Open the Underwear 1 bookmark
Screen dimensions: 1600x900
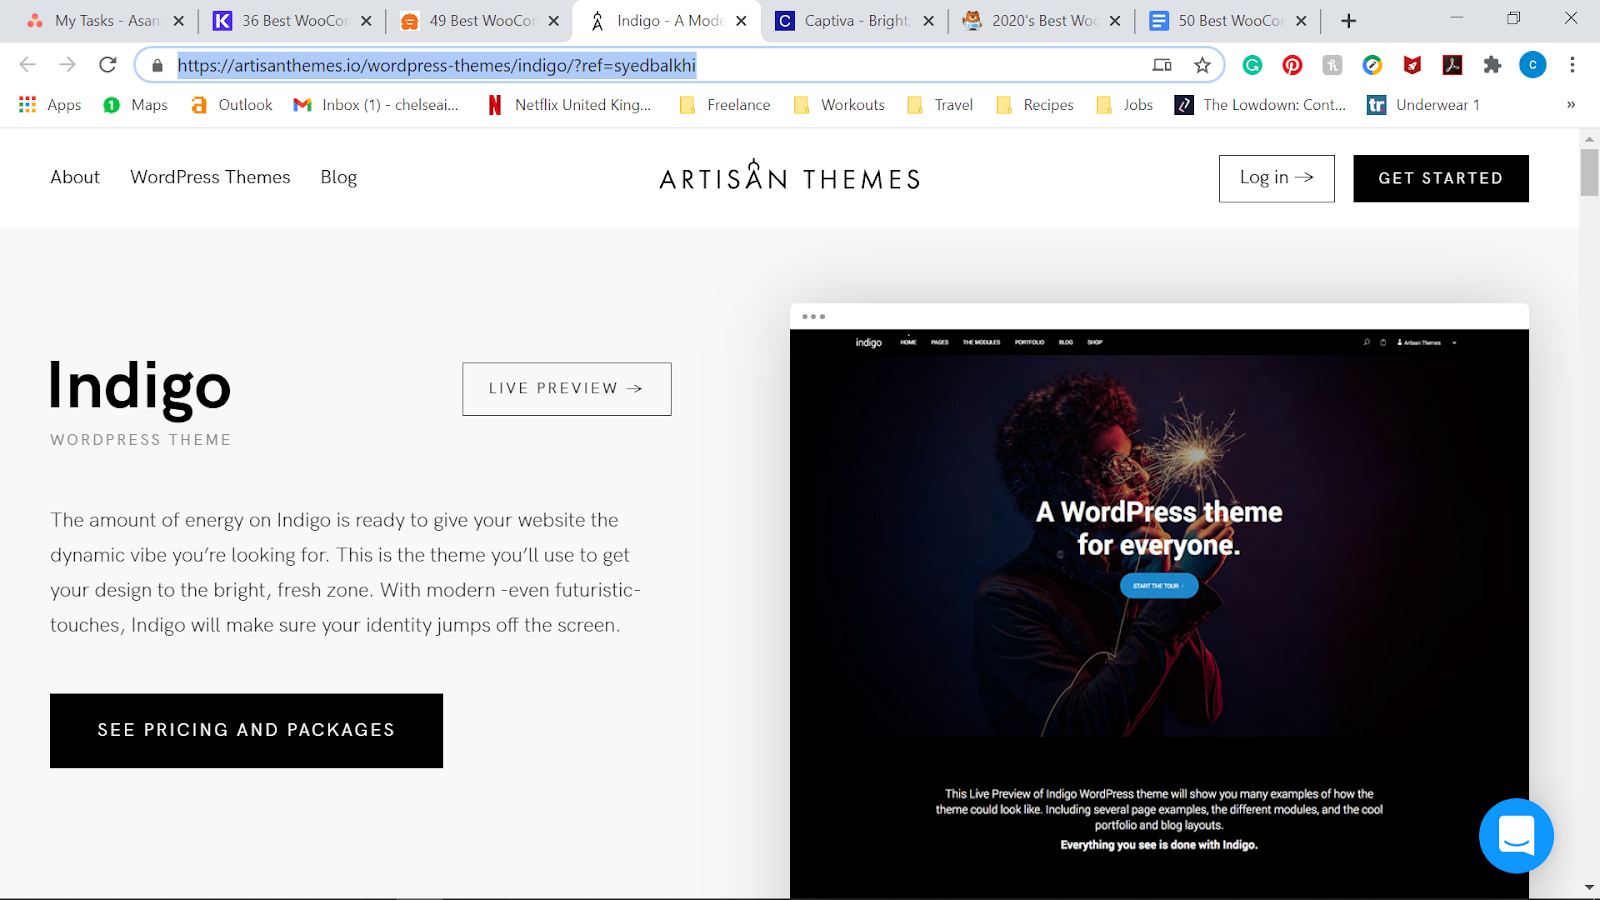pyautogui.click(x=1423, y=105)
